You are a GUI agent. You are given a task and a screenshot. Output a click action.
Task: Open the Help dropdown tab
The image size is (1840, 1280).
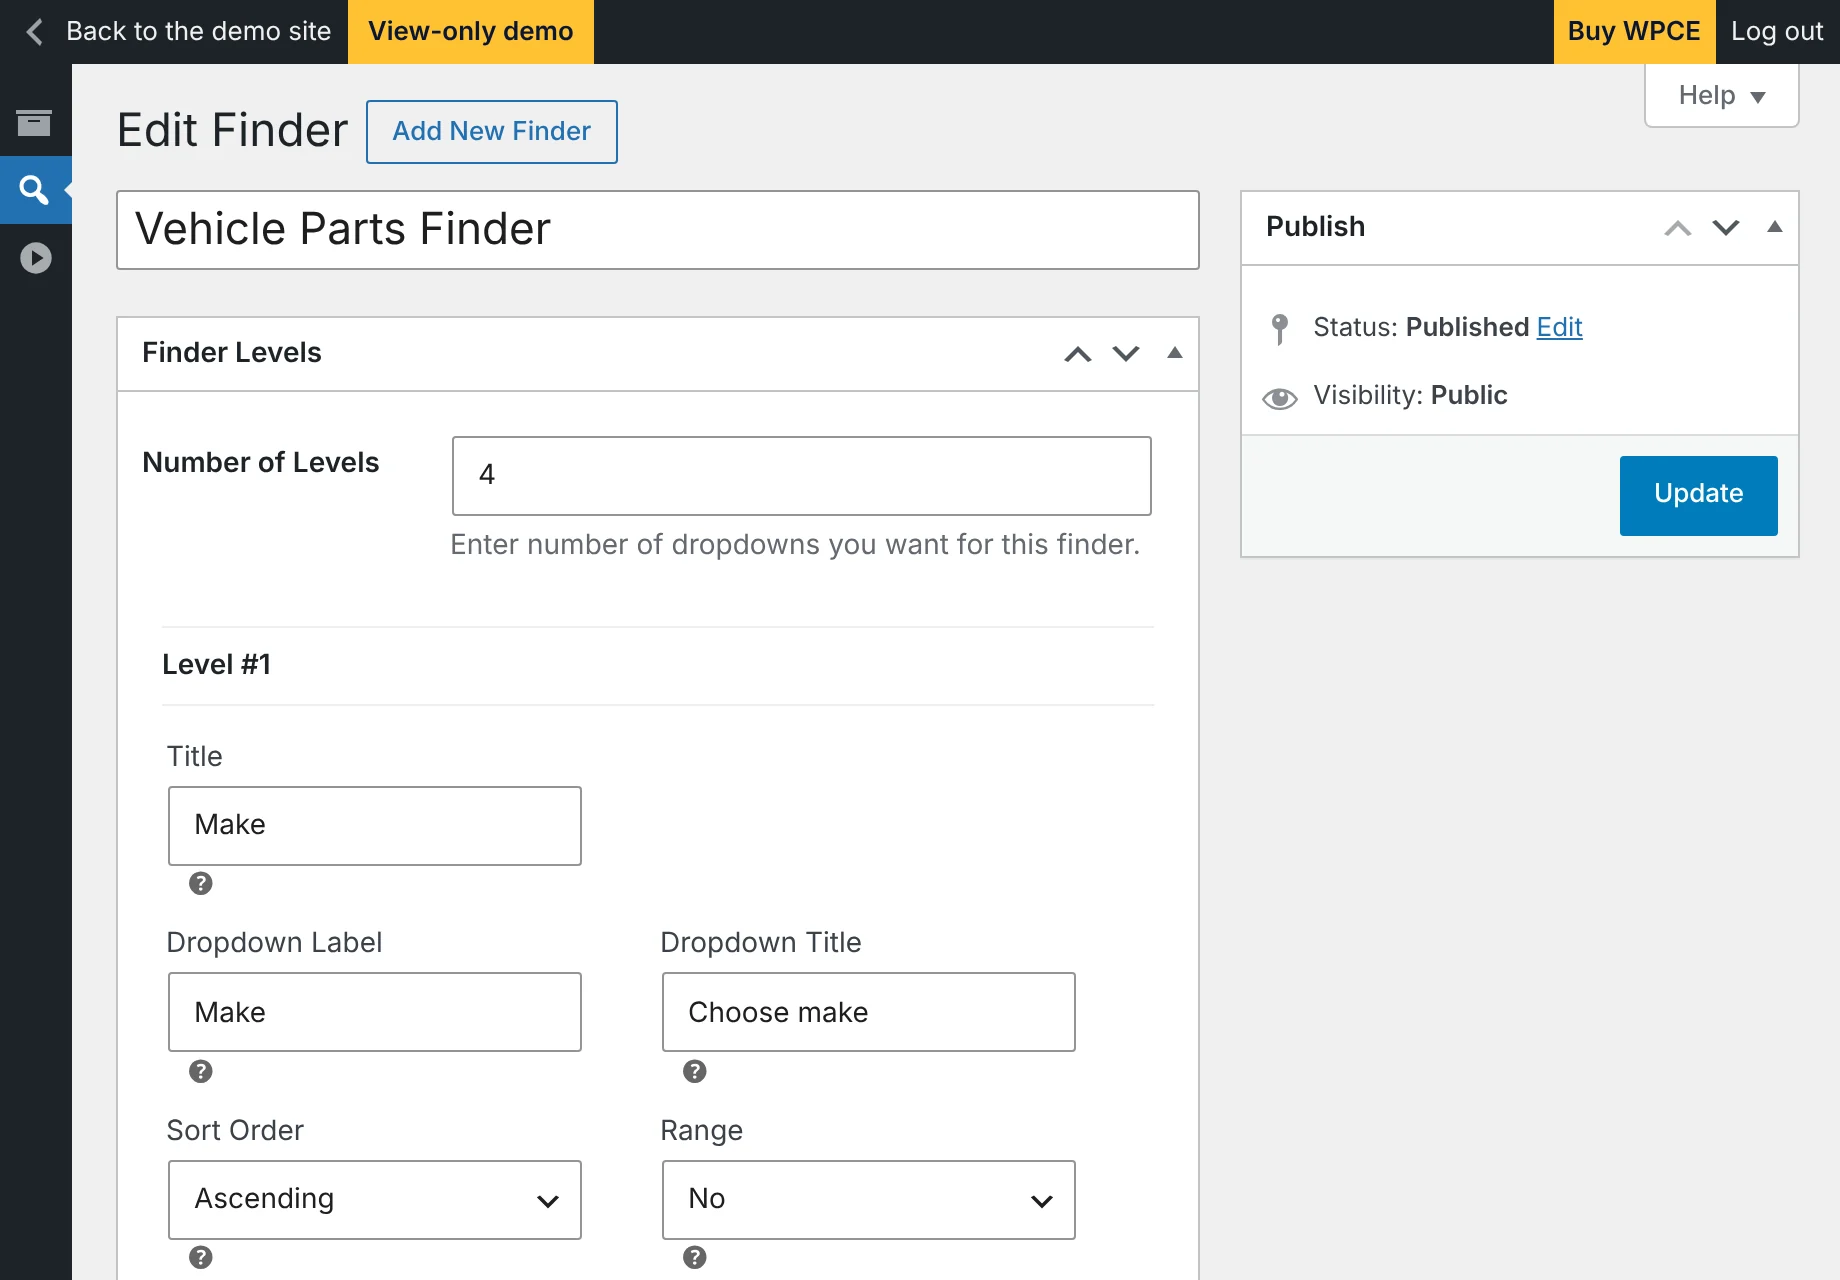1721,96
